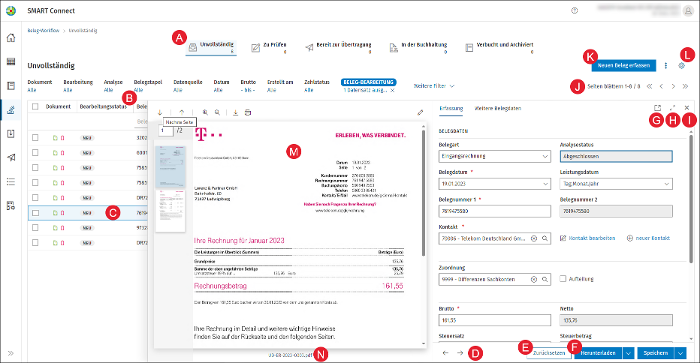Expand the Weitere Filter dropdown
The width and height of the screenshot is (700, 363).
(434, 86)
